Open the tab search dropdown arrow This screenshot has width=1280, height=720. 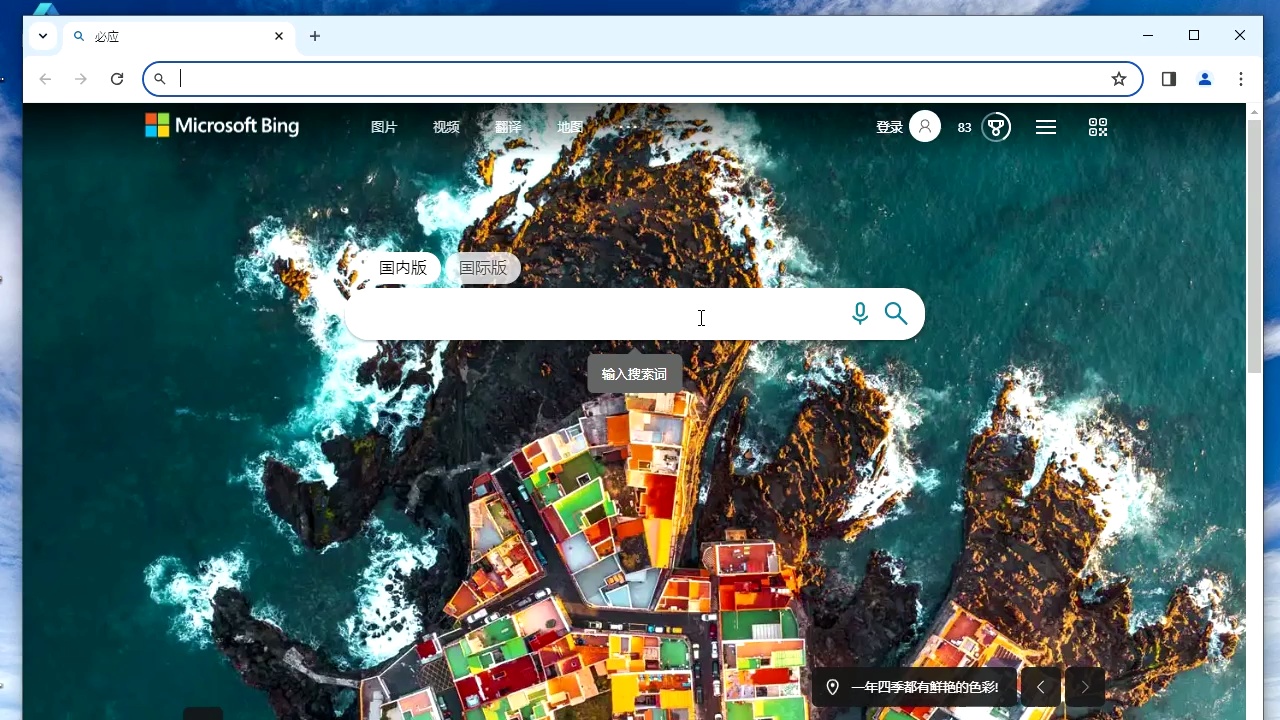pos(42,35)
